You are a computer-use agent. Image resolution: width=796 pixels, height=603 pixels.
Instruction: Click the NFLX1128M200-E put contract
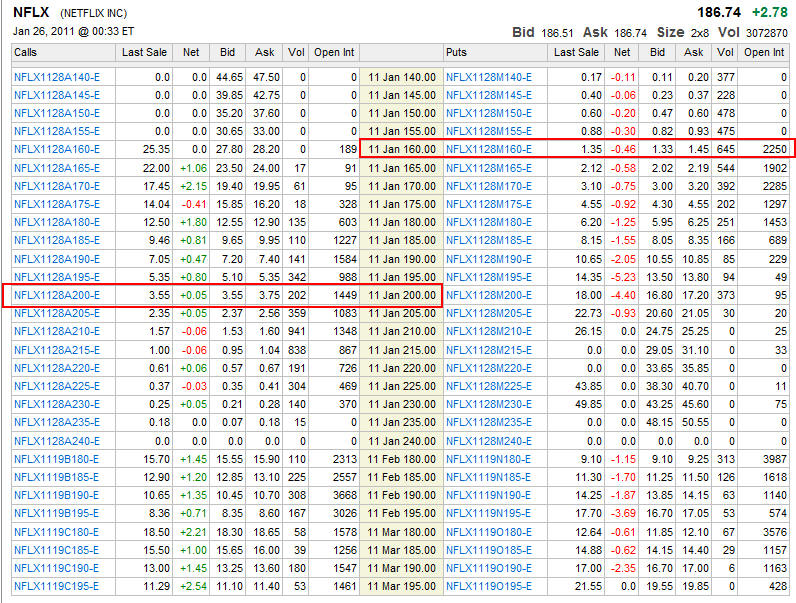click(x=489, y=295)
